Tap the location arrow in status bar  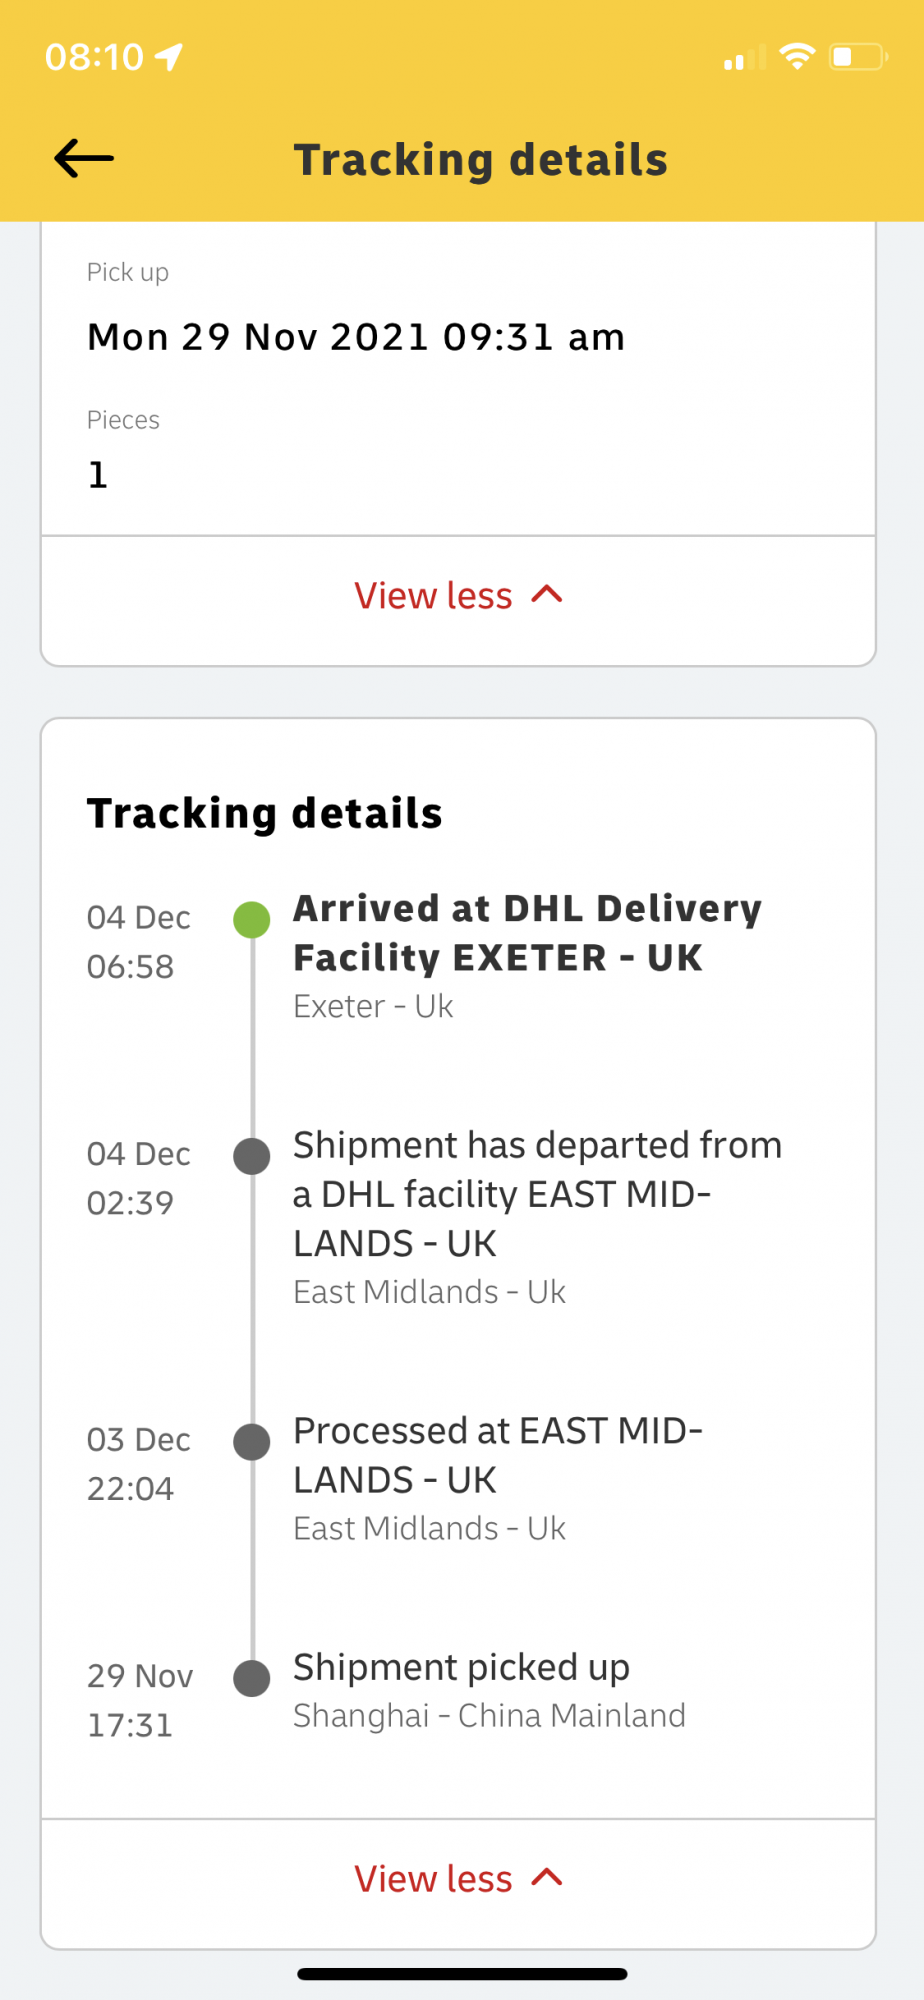point(169,57)
